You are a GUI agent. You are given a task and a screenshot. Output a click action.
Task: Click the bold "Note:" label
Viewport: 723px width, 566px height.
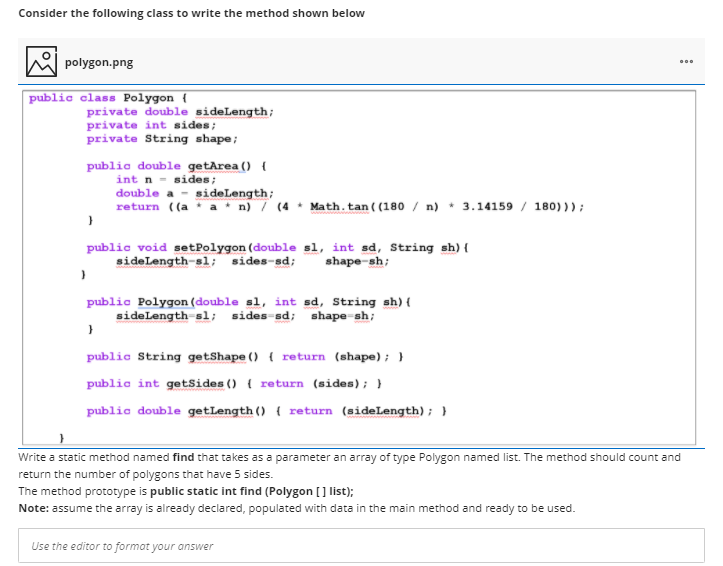(x=33, y=508)
